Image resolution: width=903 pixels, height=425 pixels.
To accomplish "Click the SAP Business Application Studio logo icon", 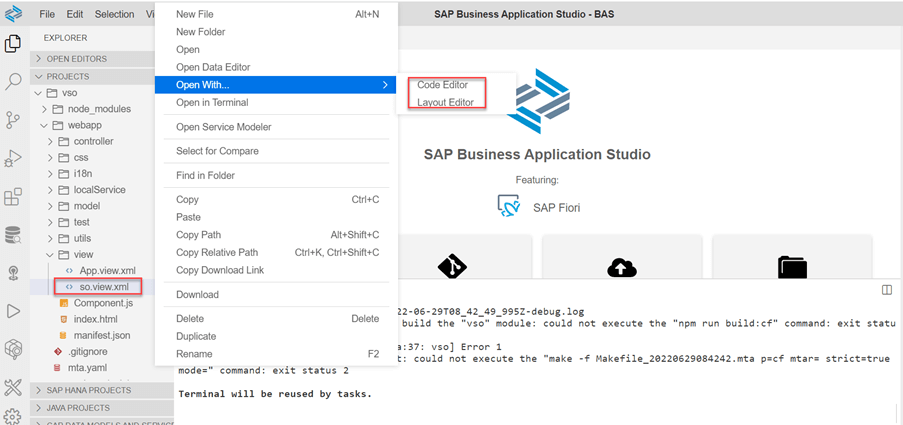I will pyautogui.click(x=13, y=12).
